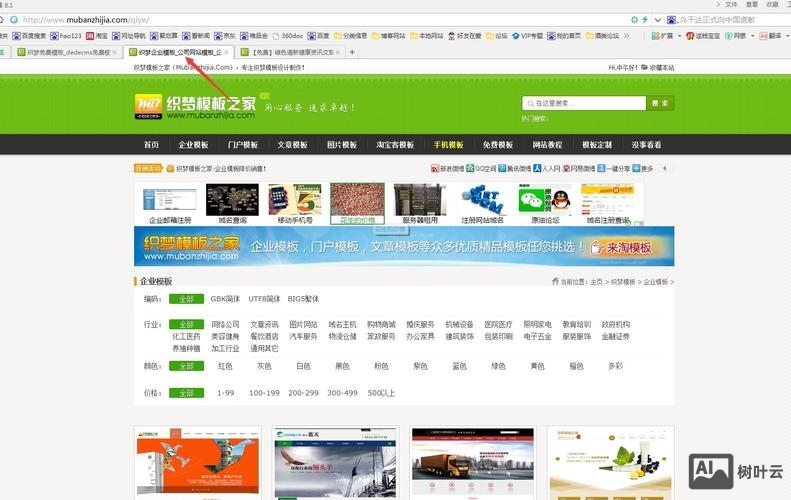Screen dimensions: 791x500
Task: Click the browser address bar URL
Action: pos(86,20)
